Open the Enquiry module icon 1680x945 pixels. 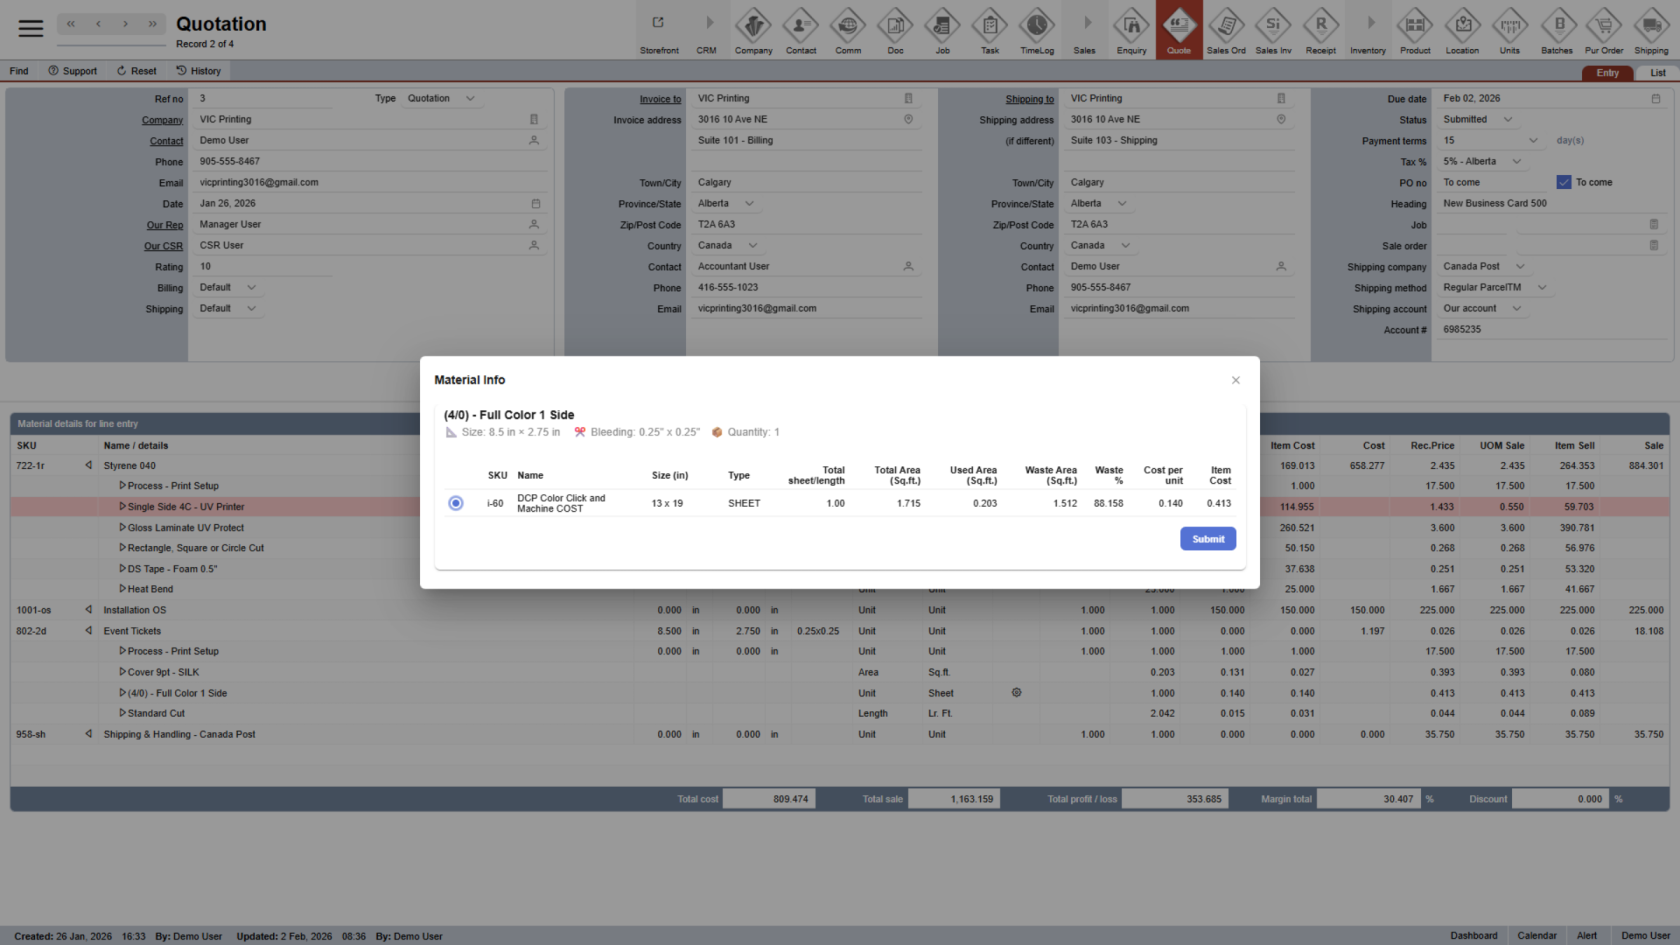[1131, 26]
